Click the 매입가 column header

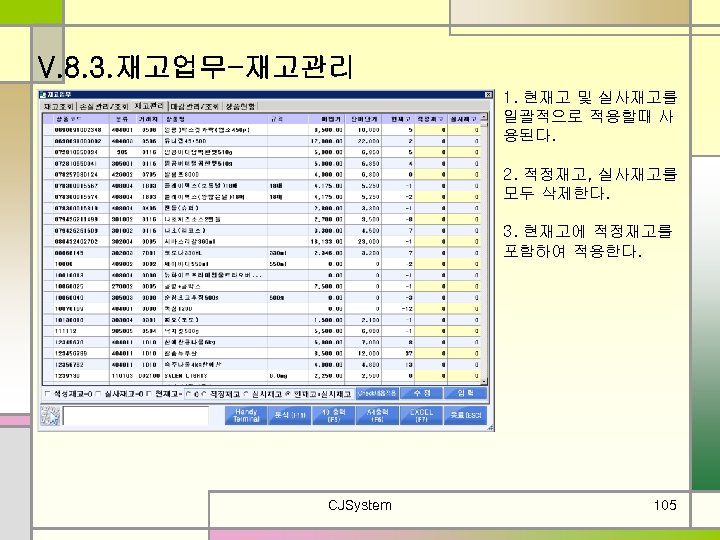[x=326, y=119]
